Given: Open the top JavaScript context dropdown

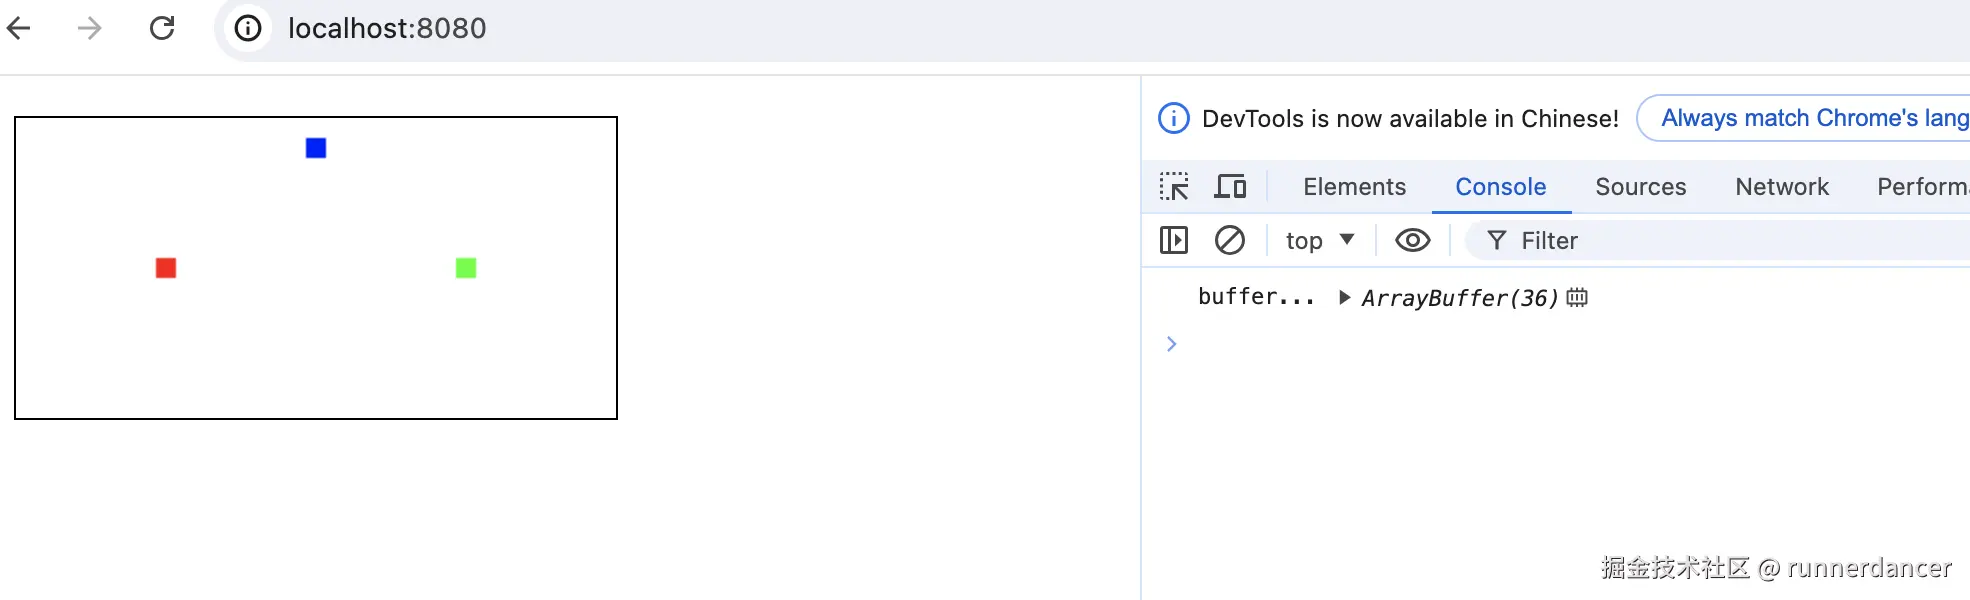Looking at the screenshot, I should 1320,240.
